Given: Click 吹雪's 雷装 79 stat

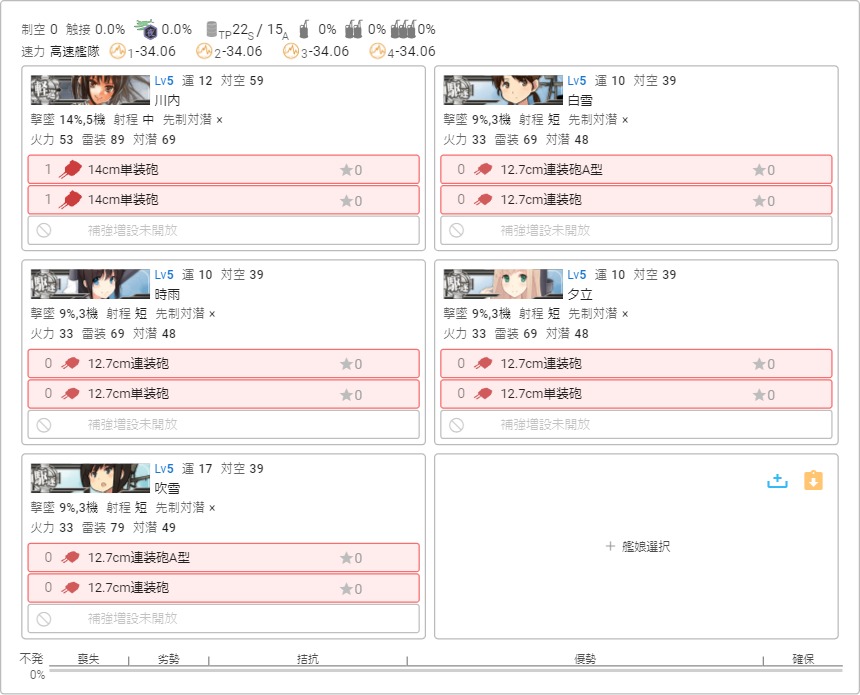Looking at the screenshot, I should coord(103,527).
